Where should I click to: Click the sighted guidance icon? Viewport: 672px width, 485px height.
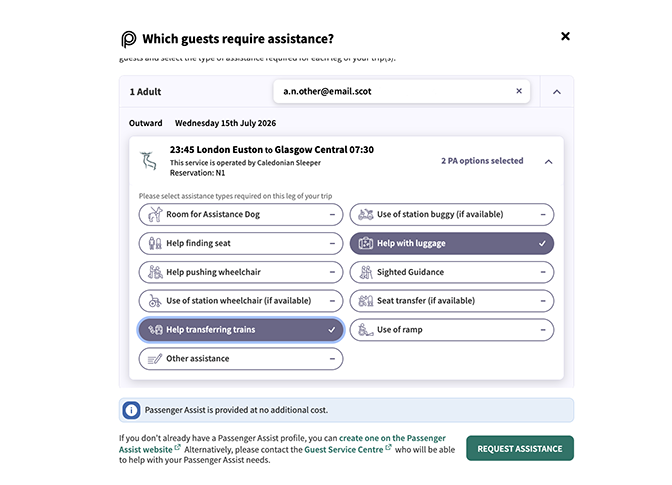coord(365,272)
